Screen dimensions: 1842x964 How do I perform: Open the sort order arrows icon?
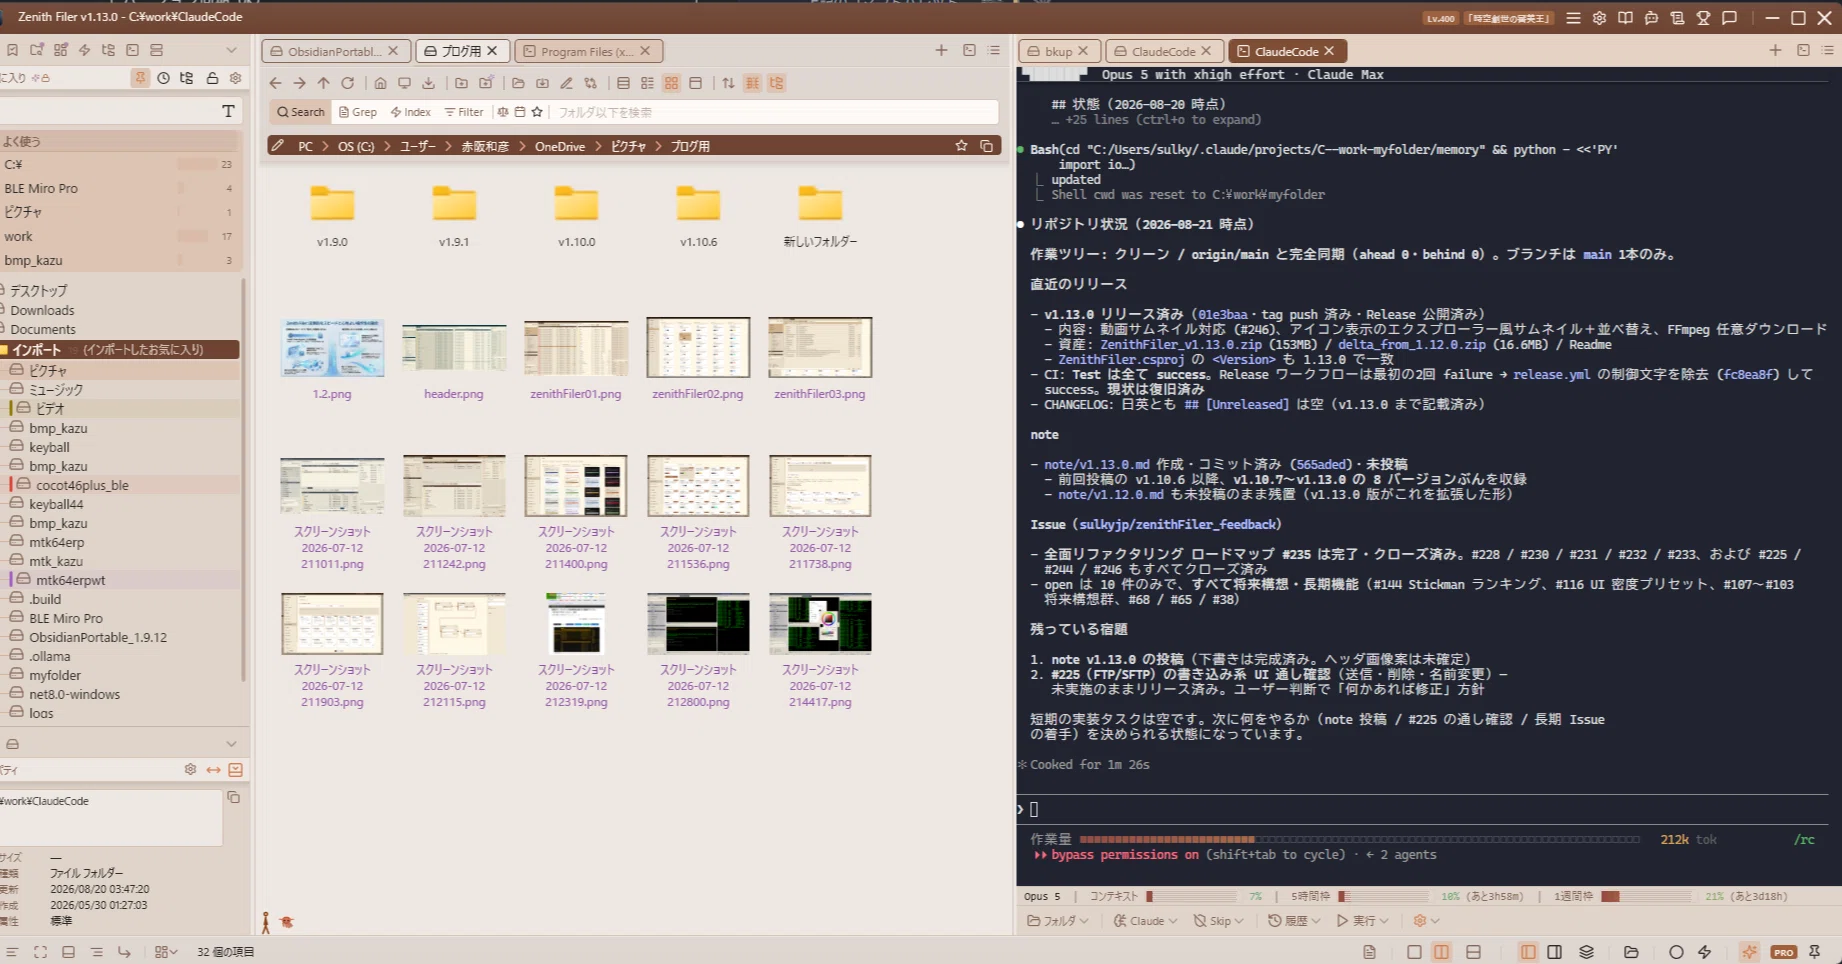(x=728, y=83)
